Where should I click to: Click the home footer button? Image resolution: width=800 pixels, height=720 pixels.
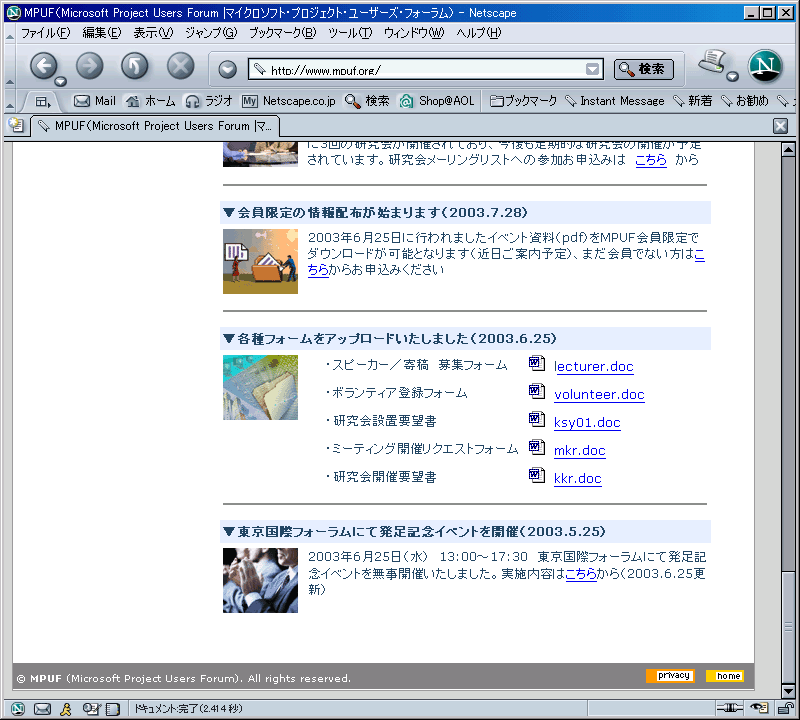click(x=725, y=676)
